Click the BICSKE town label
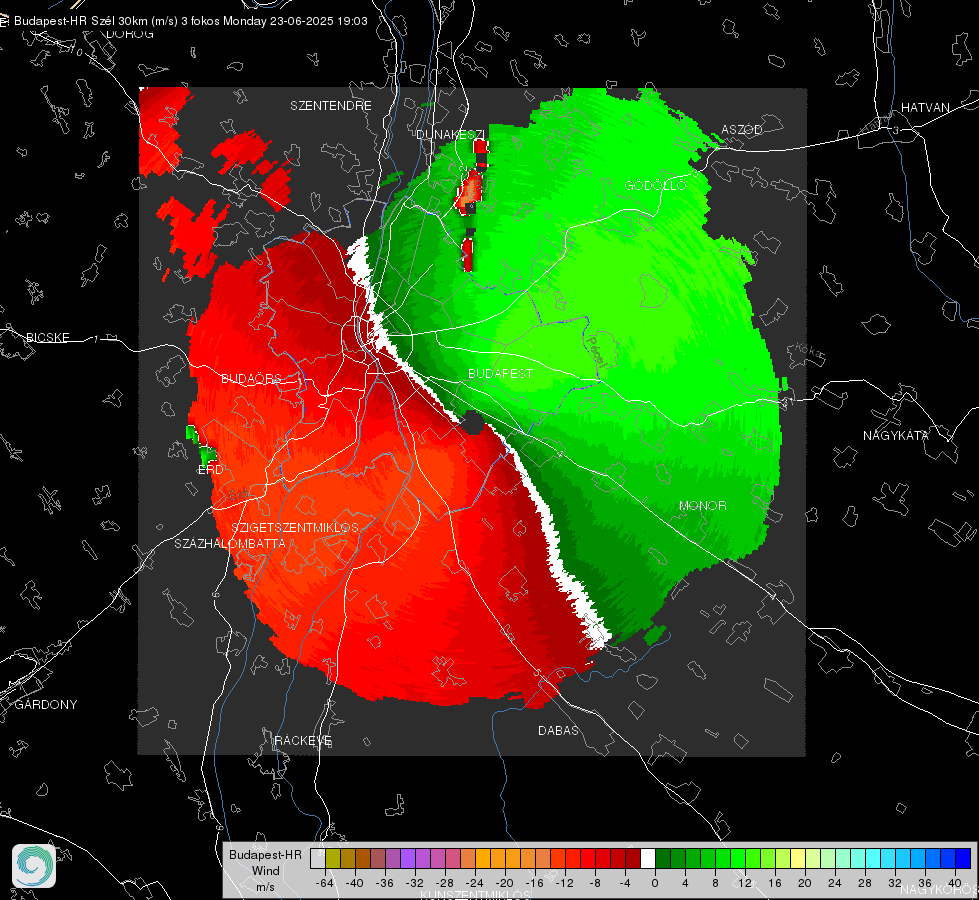Screen dimensions: 979x900 (x=47, y=338)
